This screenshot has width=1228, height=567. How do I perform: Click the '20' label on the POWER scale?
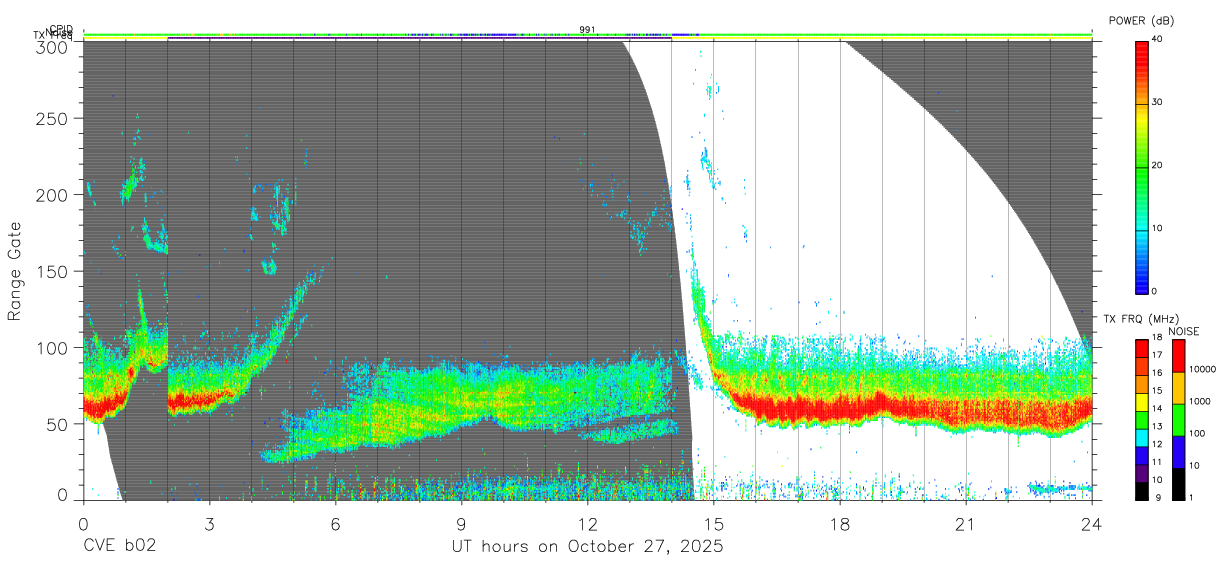coord(1157,165)
